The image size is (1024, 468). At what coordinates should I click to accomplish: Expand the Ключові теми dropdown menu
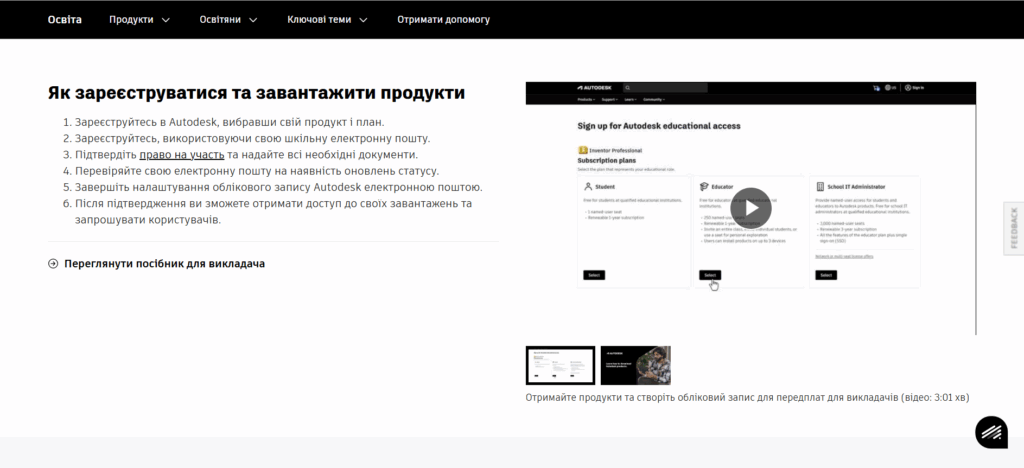pyautogui.click(x=327, y=19)
